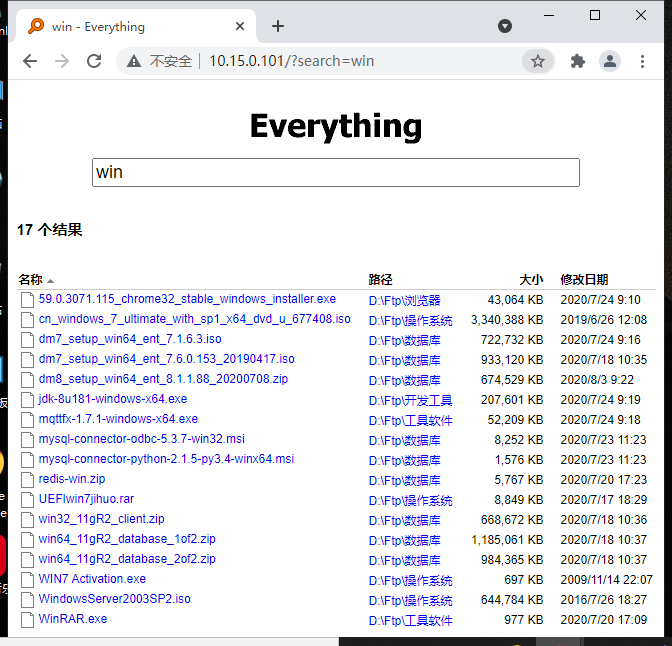Open path link of jdk-8u181 row
Image resolution: width=672 pixels, height=646 pixels.
coord(410,400)
